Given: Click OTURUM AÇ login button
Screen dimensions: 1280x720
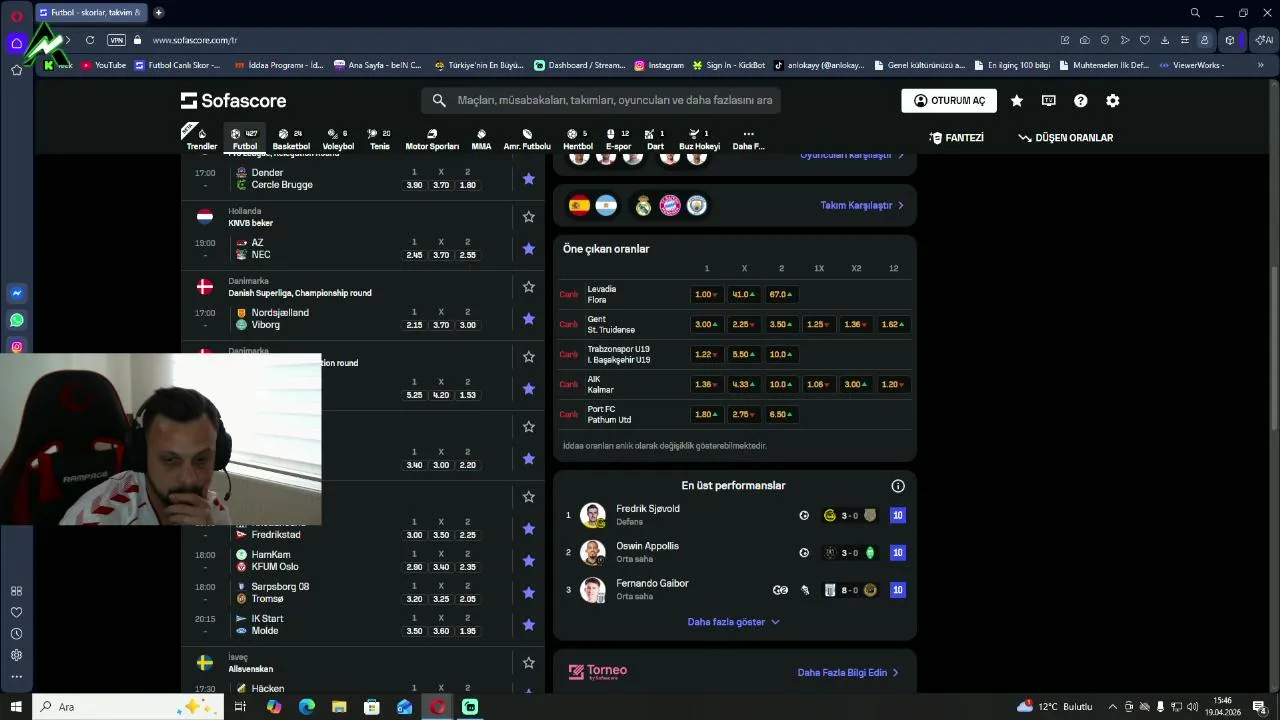Looking at the screenshot, I should [949, 101].
